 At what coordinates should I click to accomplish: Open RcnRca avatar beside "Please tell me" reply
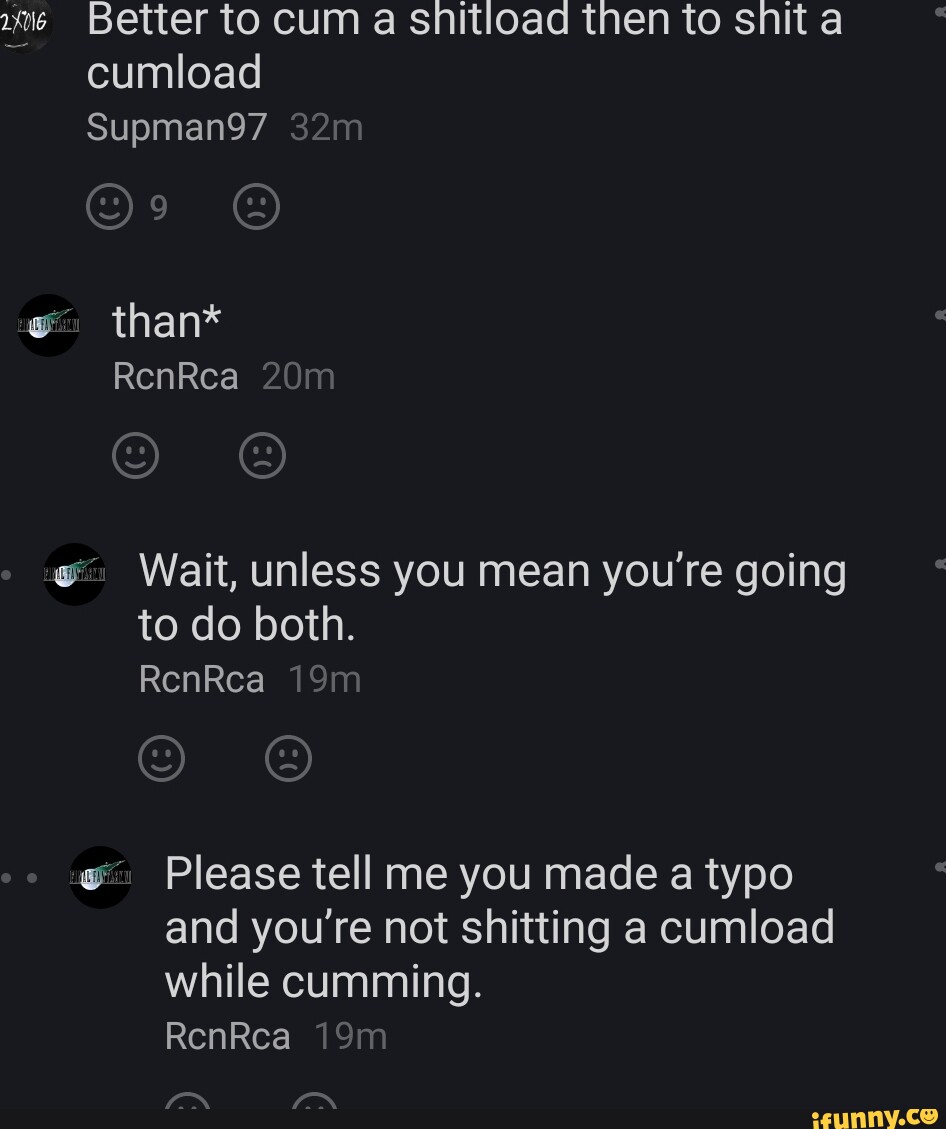100,877
